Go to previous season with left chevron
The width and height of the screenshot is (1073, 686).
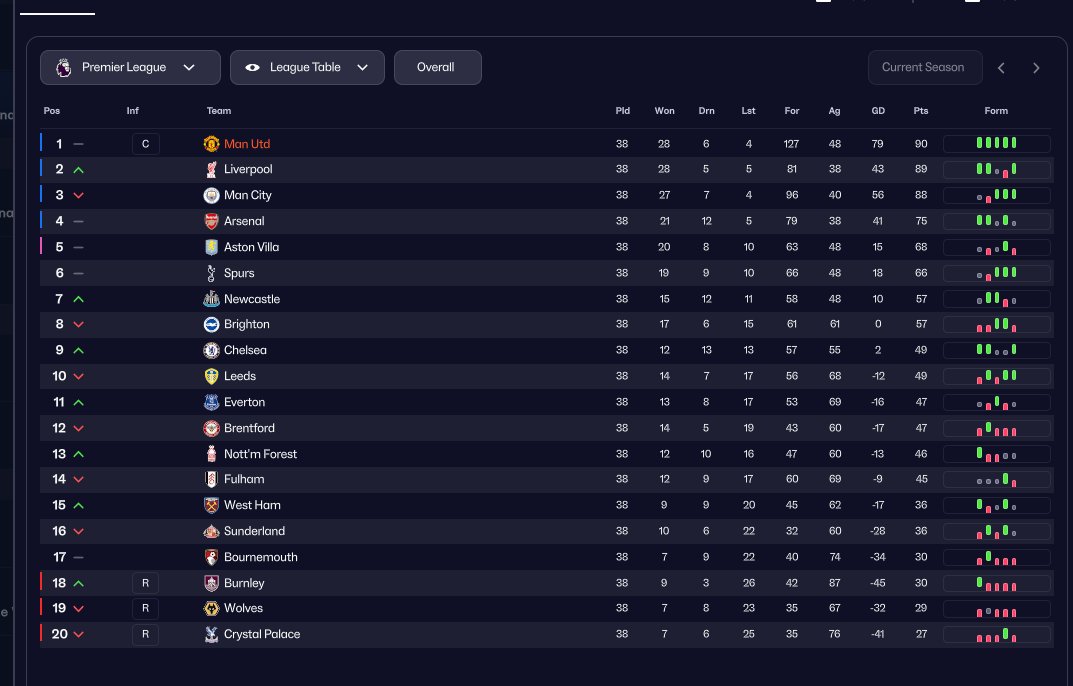coord(1001,68)
